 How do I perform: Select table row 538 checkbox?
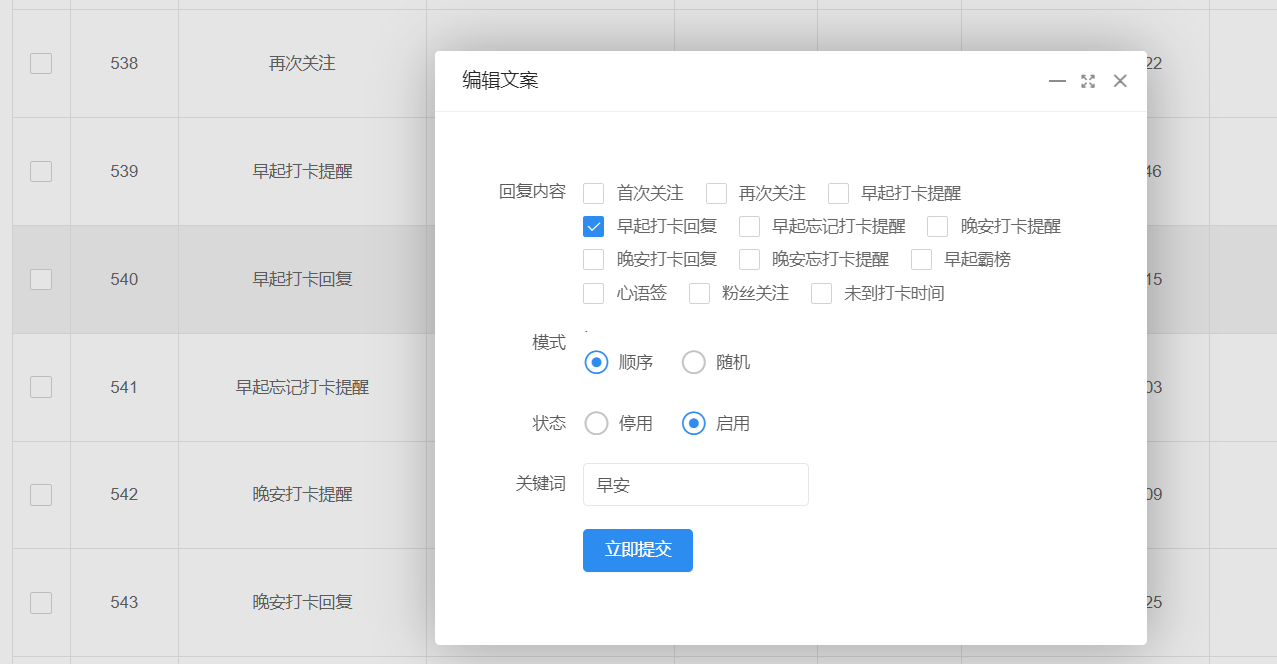pyautogui.click(x=41, y=63)
